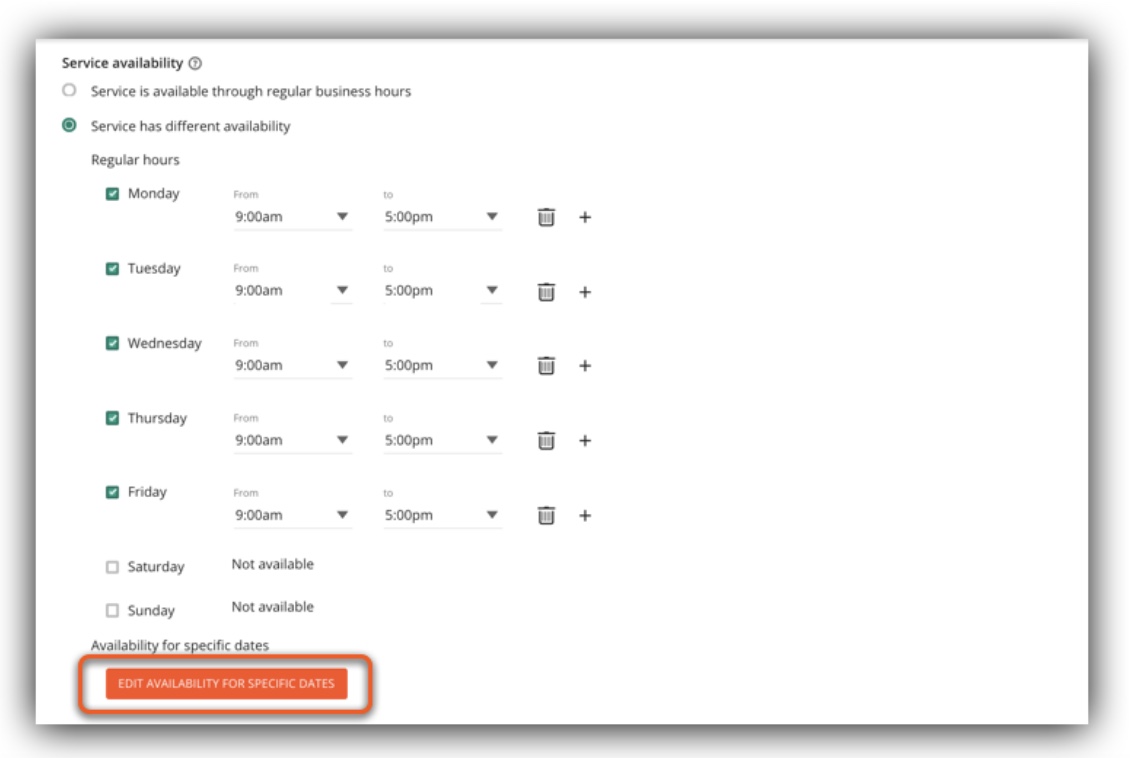Screen dimensions: 1130x758
Task: Uncheck the Monday checkbox
Action: point(112,194)
